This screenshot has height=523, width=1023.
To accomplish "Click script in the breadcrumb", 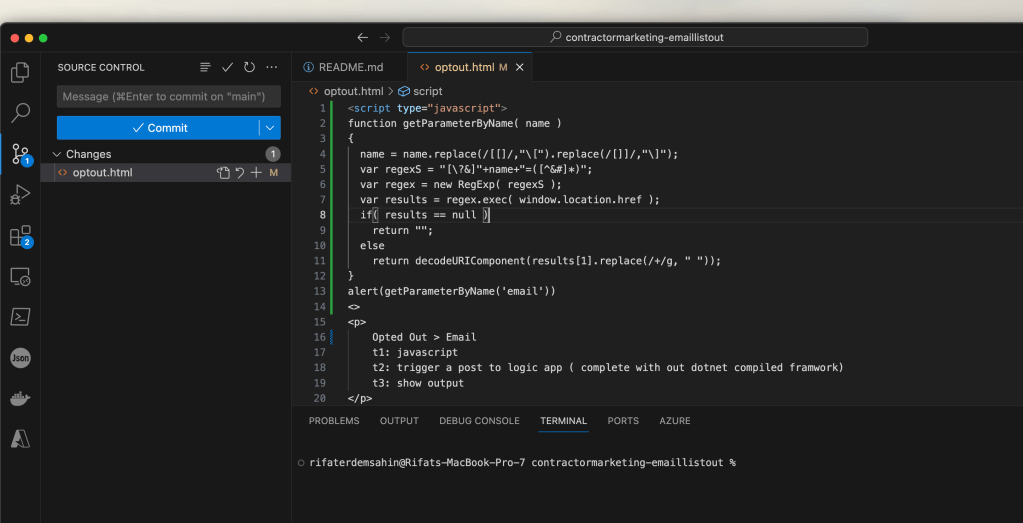I will click(427, 91).
